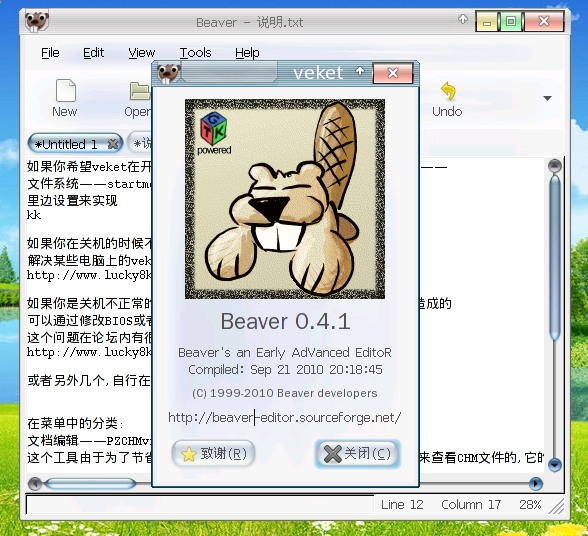Click the window resize grip in status bar
588x536 pixels.
(x=557, y=506)
